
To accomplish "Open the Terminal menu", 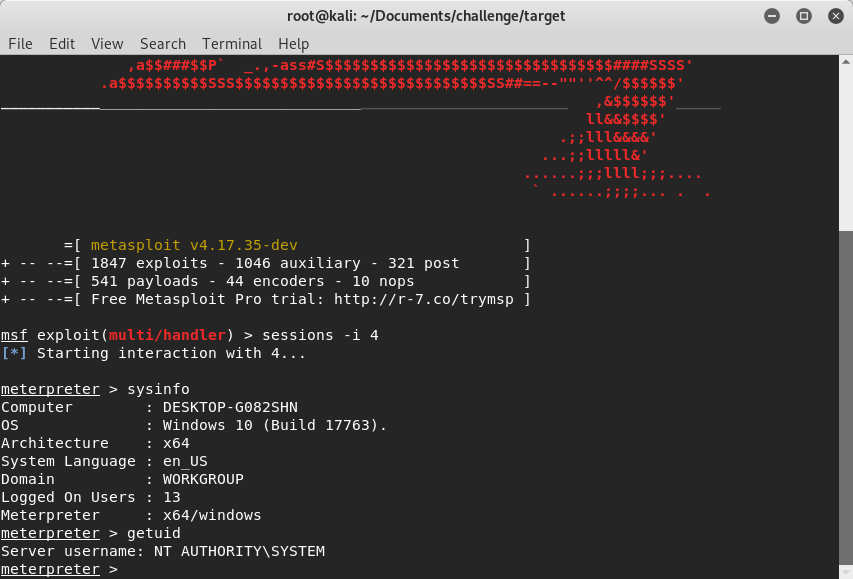I will click(232, 44).
